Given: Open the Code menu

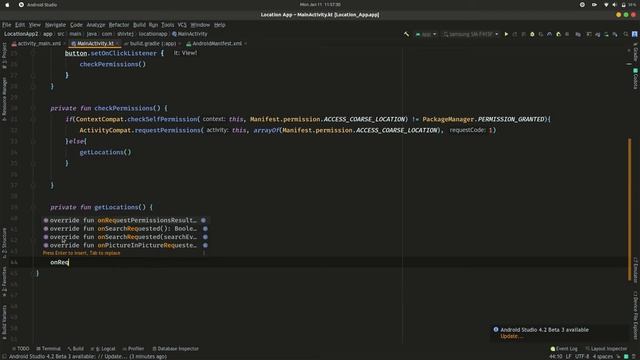Looking at the screenshot, I should 76,25.
